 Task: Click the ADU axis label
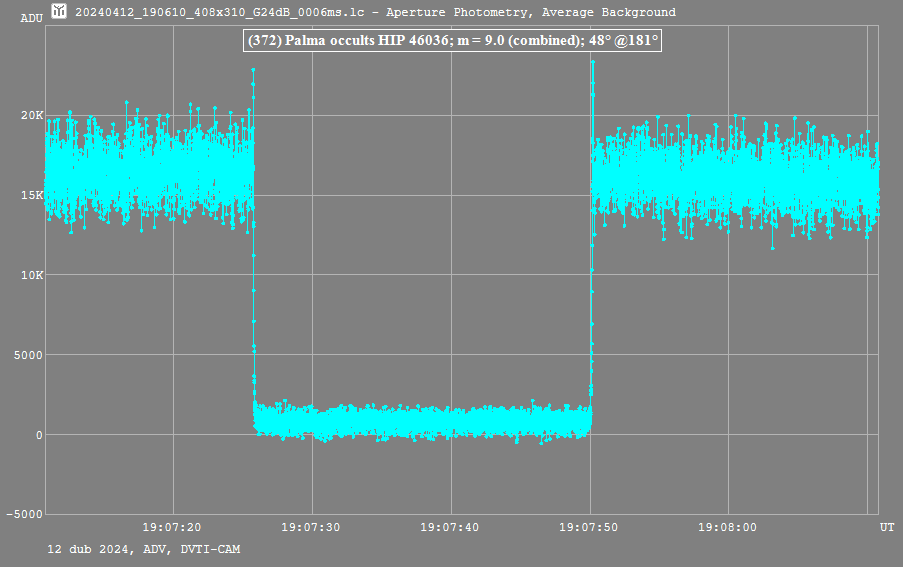pyautogui.click(x=32, y=18)
